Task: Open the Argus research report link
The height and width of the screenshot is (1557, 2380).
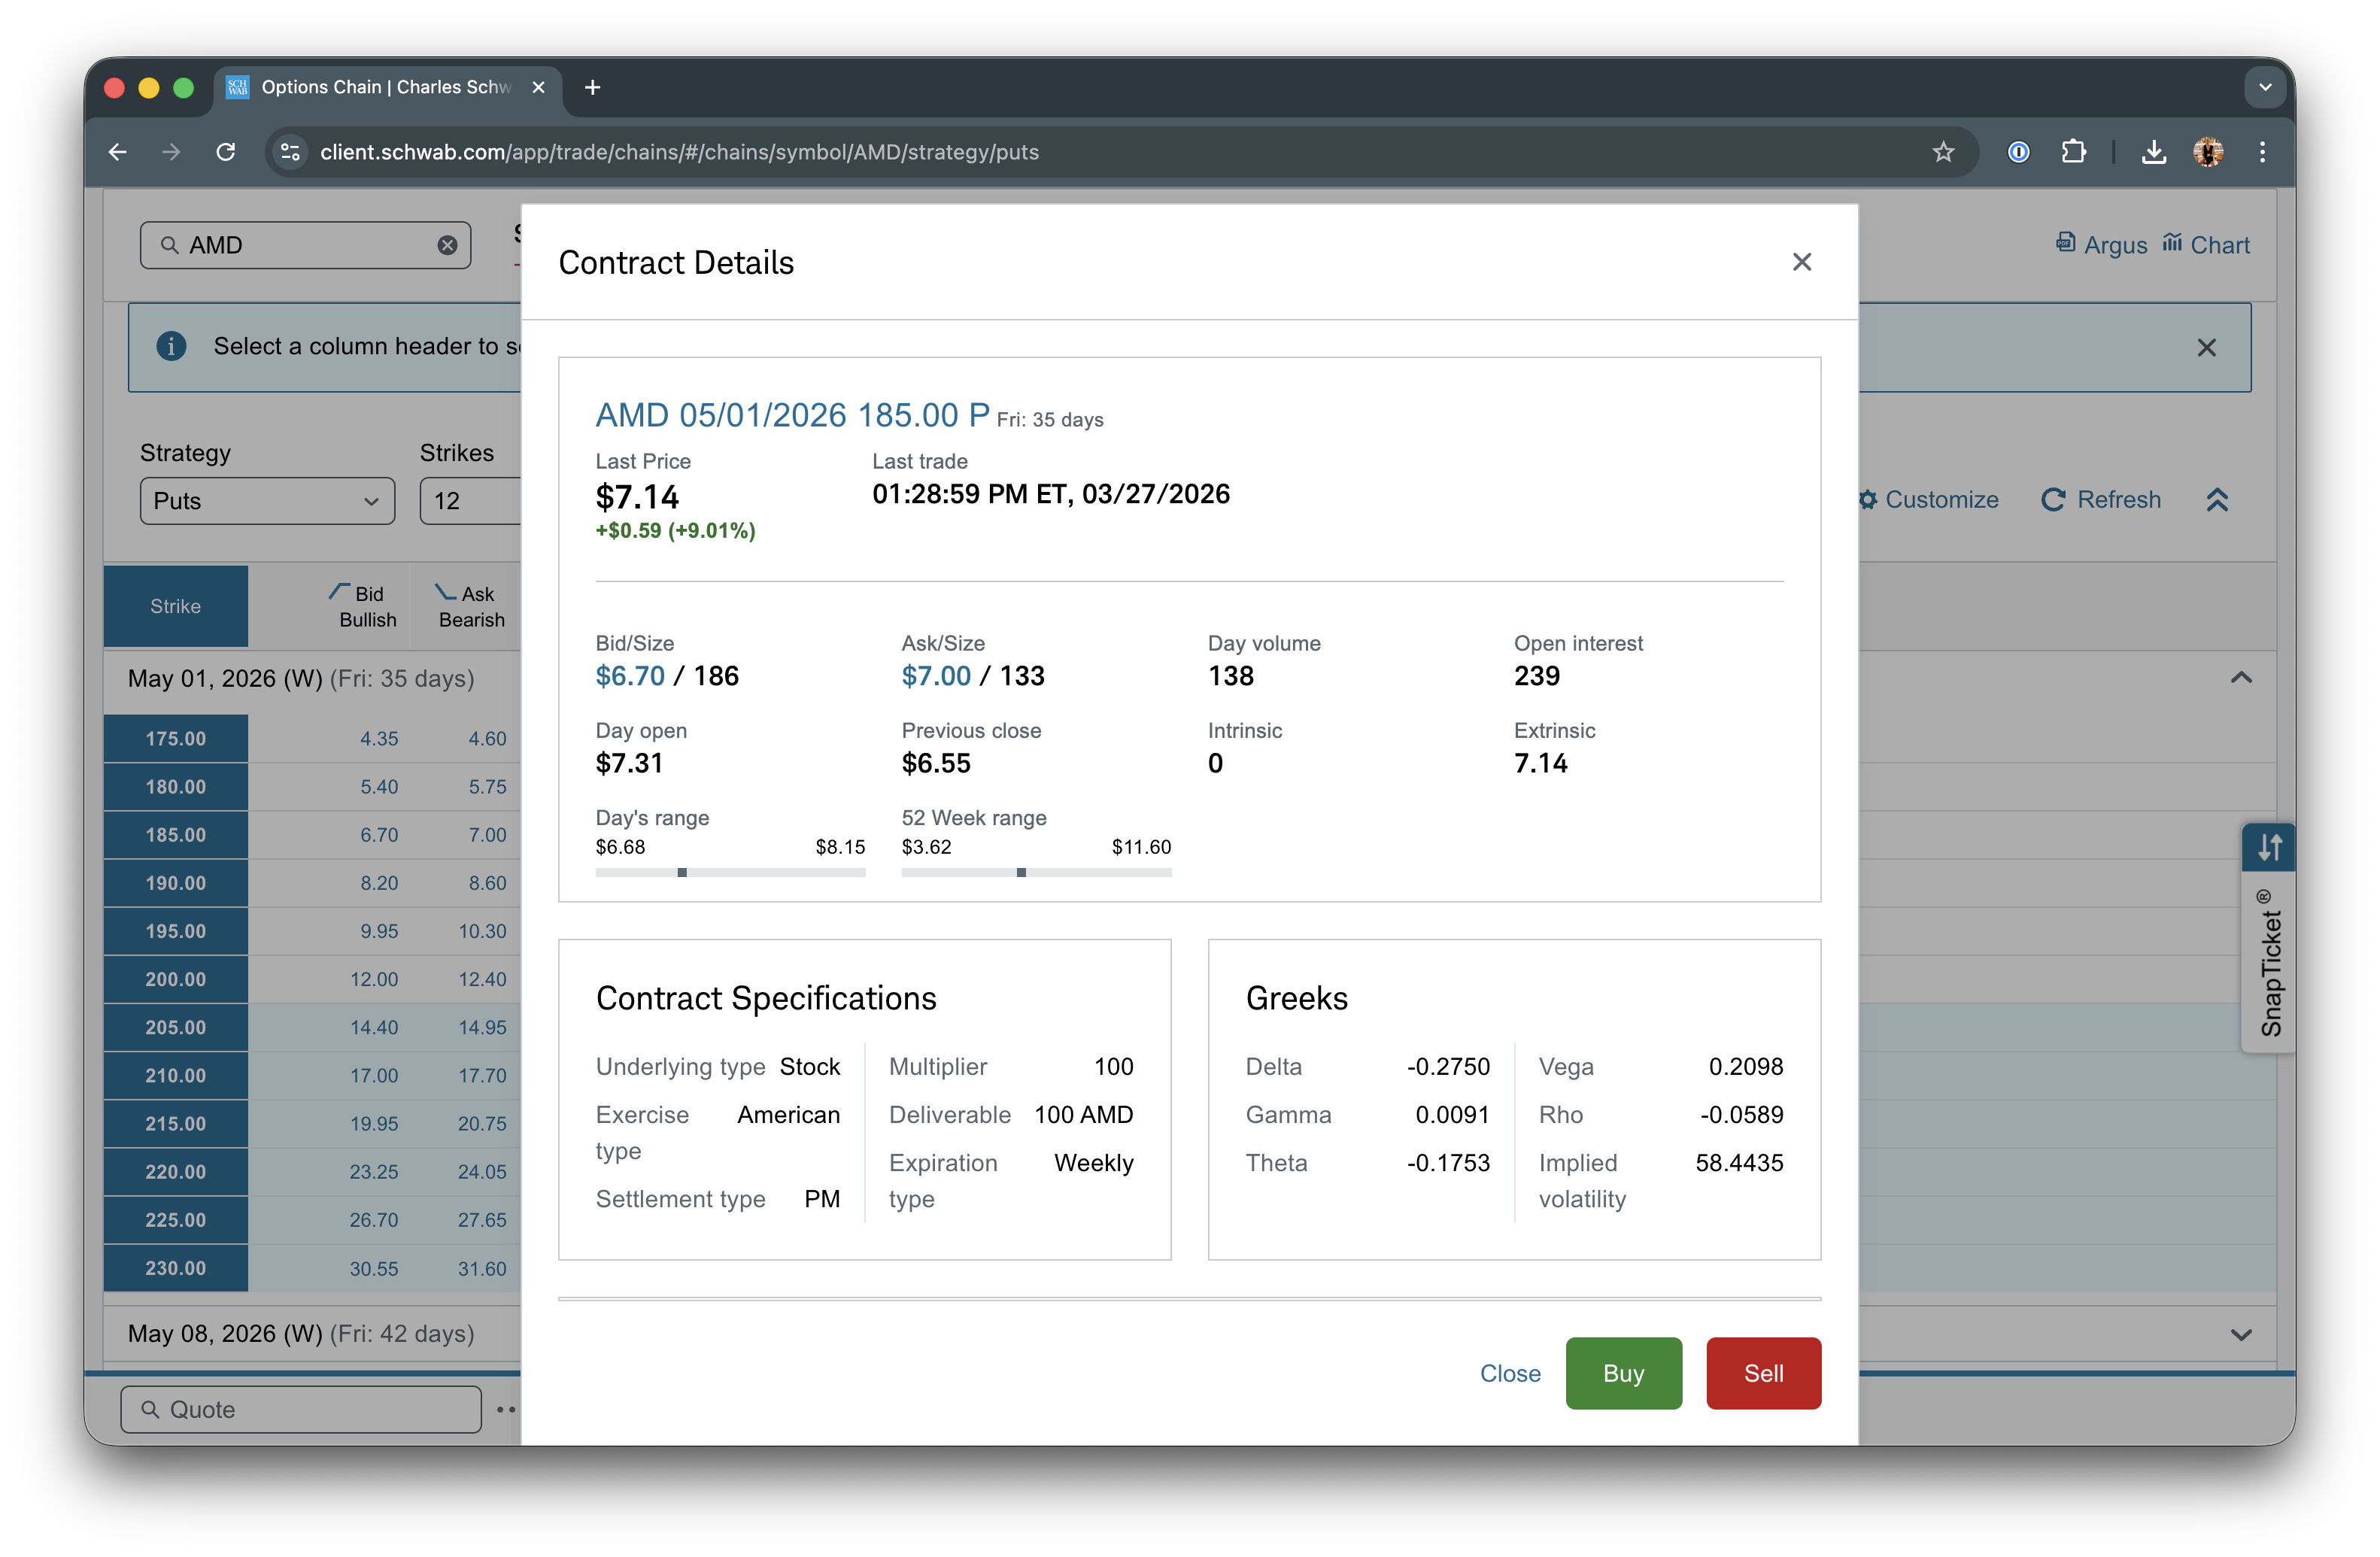Action: coord(2101,245)
